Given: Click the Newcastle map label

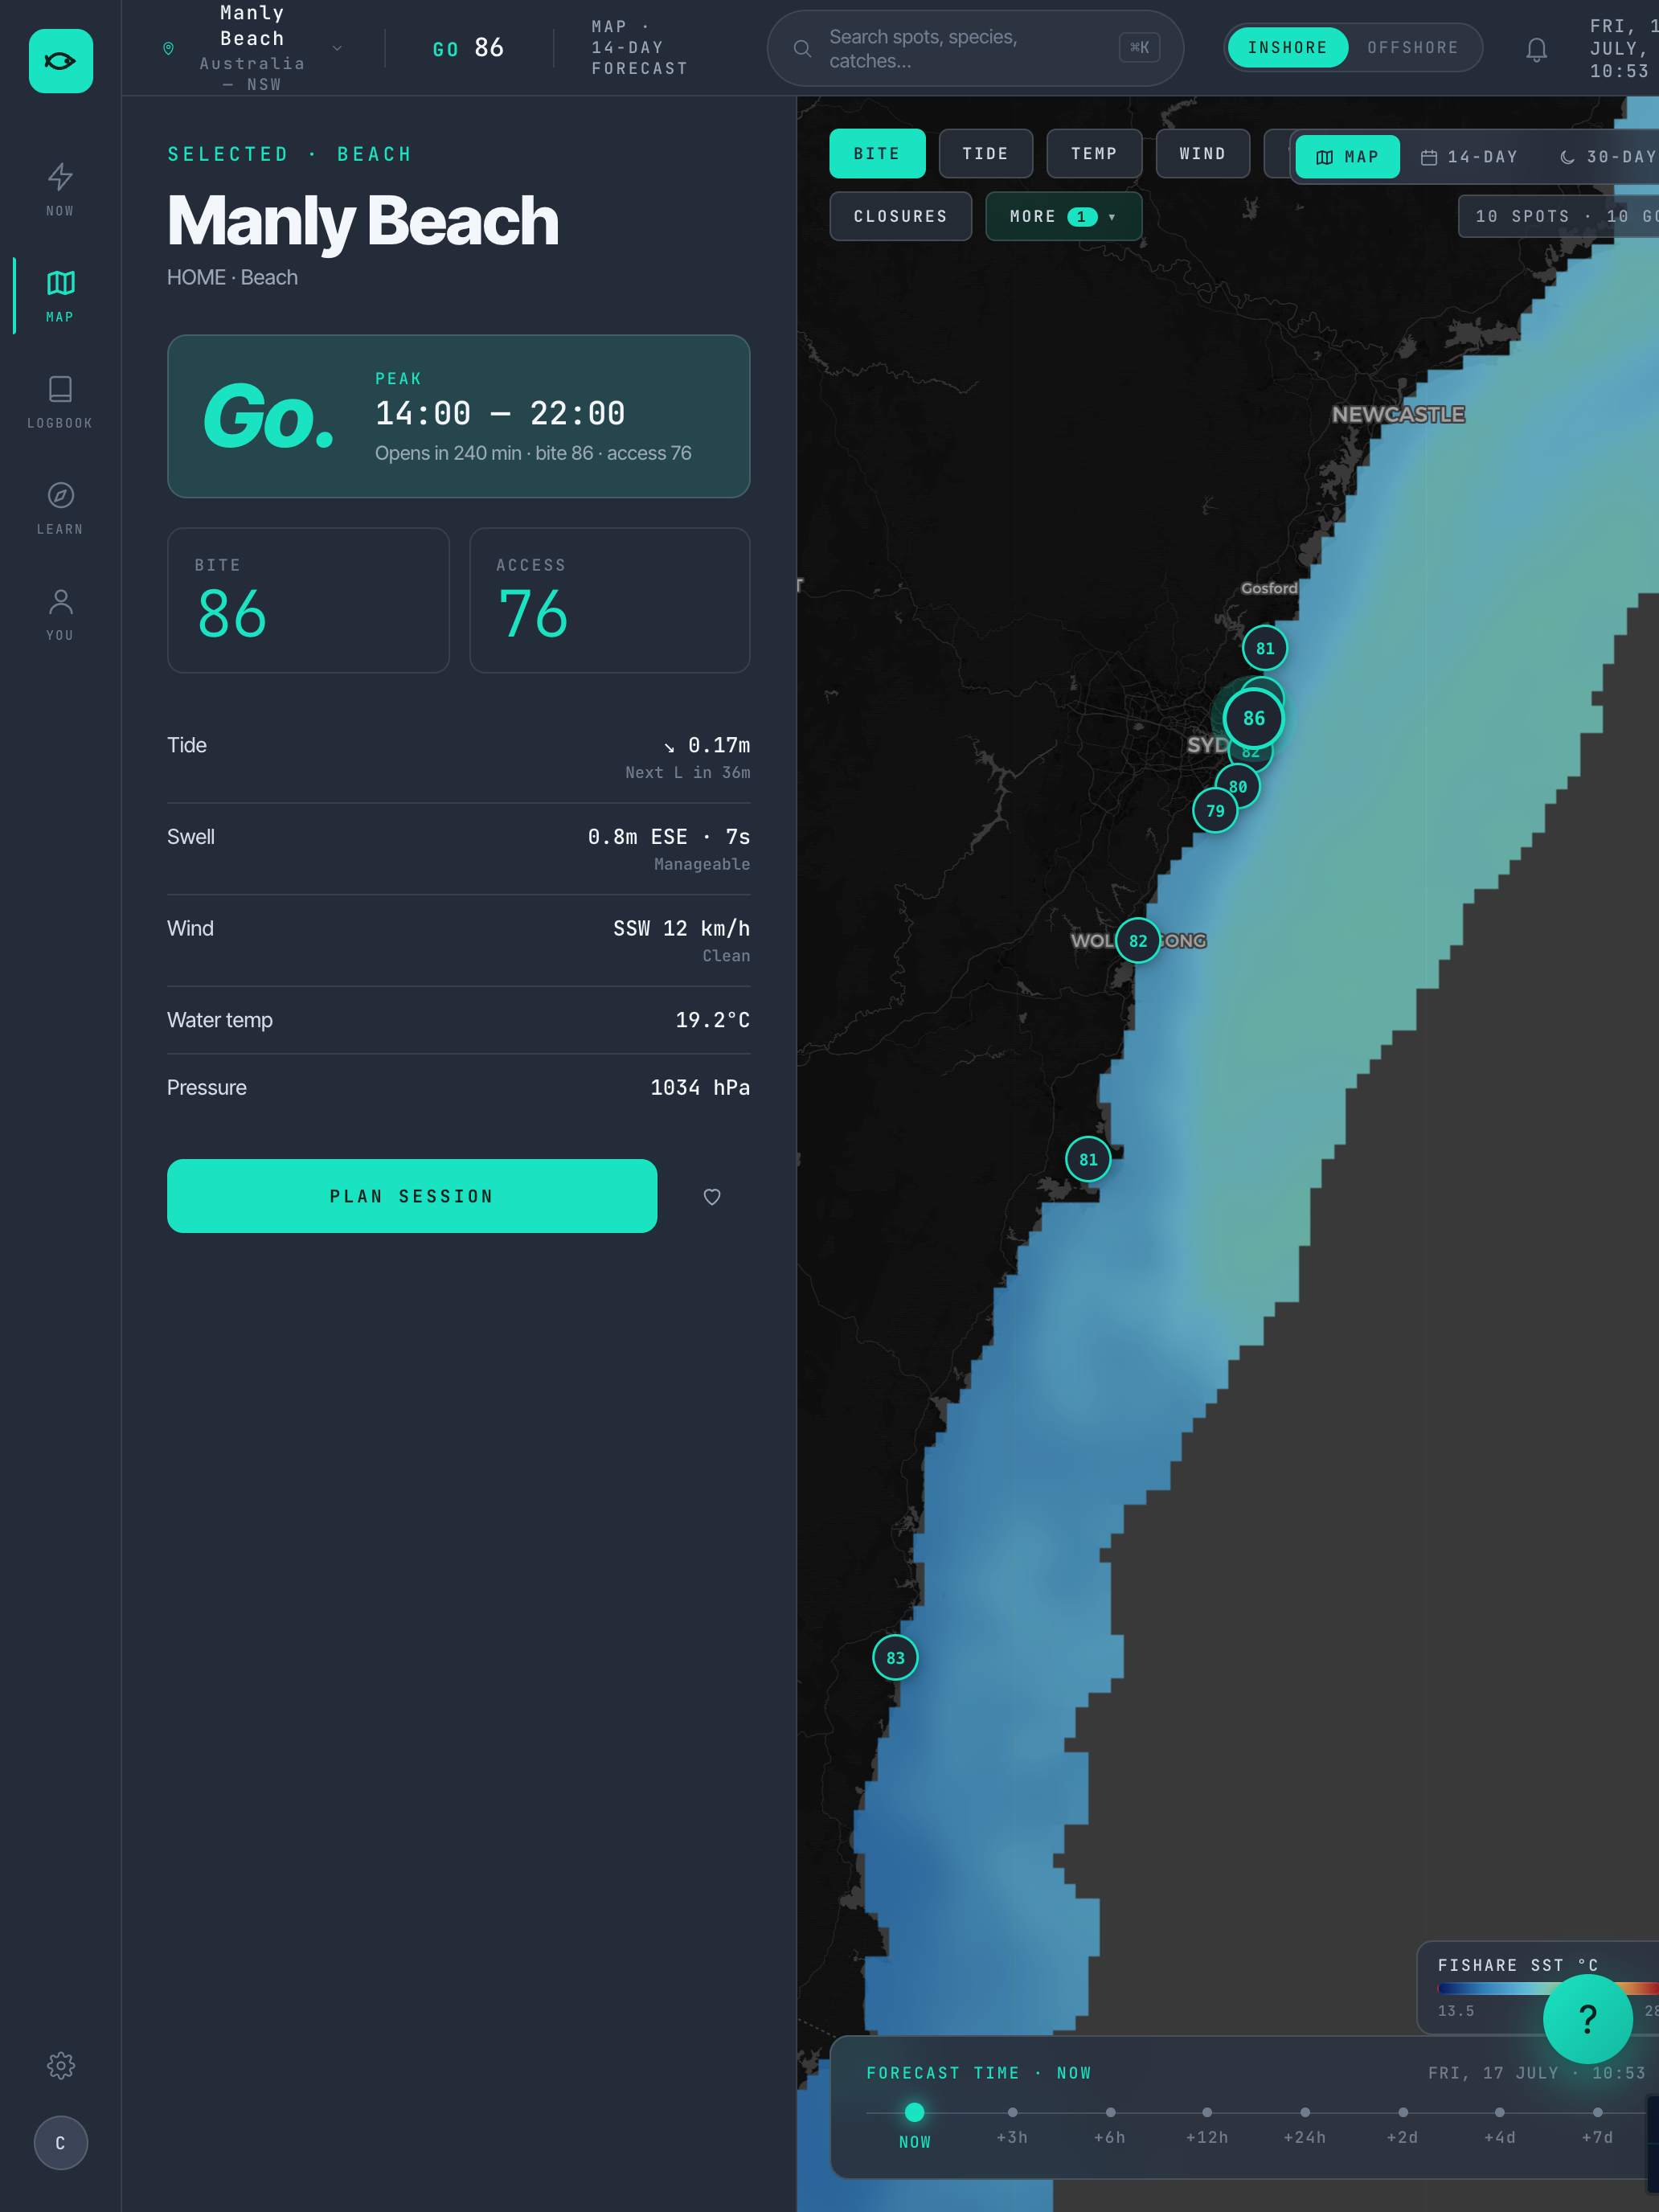Looking at the screenshot, I should coord(1398,414).
